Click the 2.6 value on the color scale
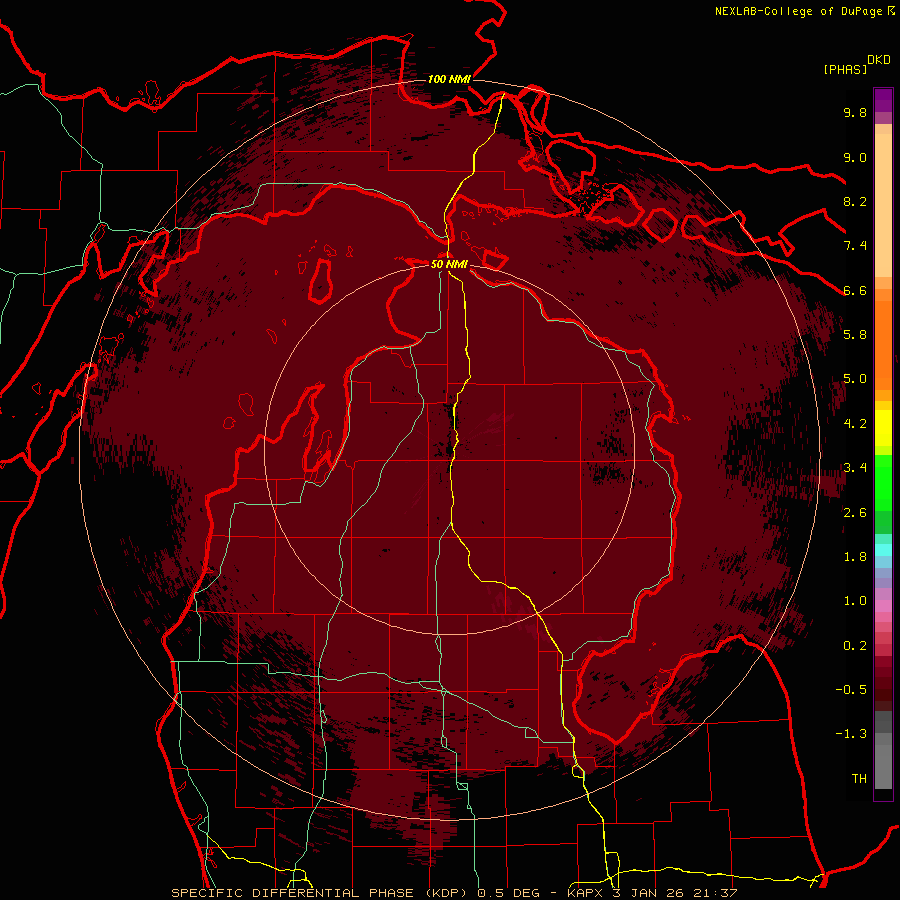Viewport: 900px width, 900px height. (x=855, y=513)
